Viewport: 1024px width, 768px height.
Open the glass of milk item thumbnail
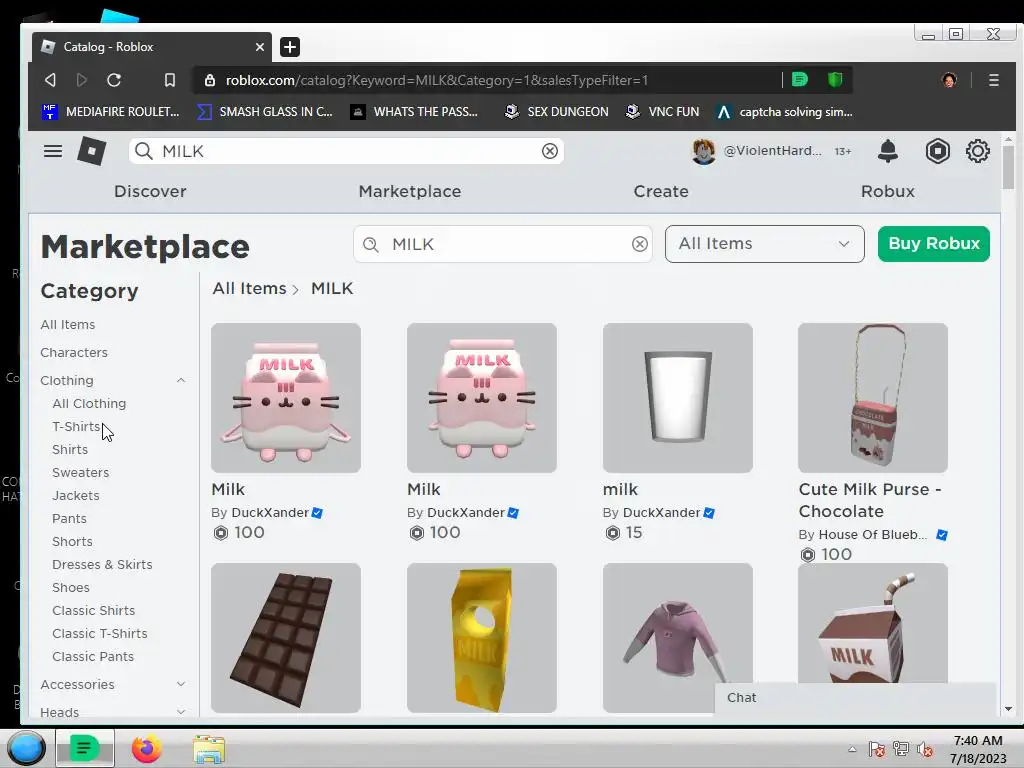click(x=677, y=398)
